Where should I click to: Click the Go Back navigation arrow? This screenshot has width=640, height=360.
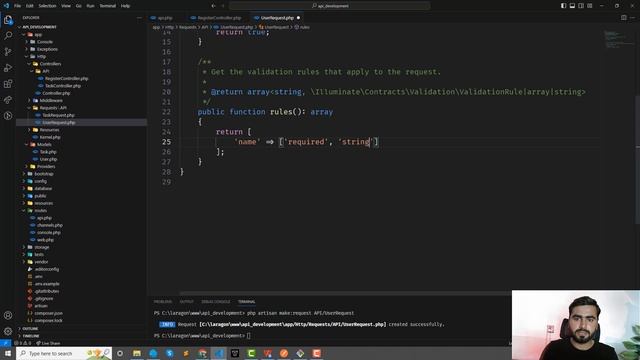point(213,6)
